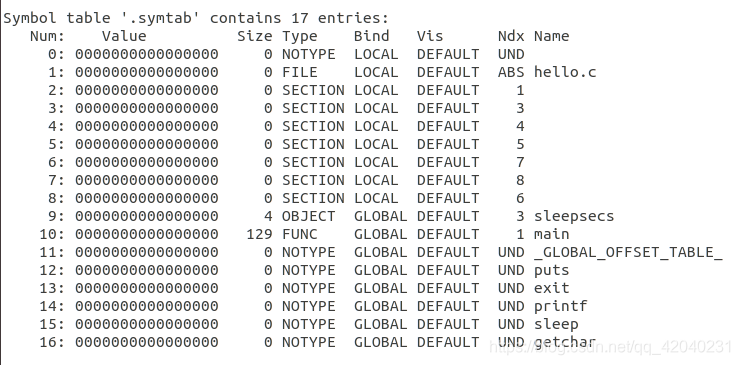The width and height of the screenshot is (740, 365).
Task: Click the 'Value' column header
Action: coord(124,36)
